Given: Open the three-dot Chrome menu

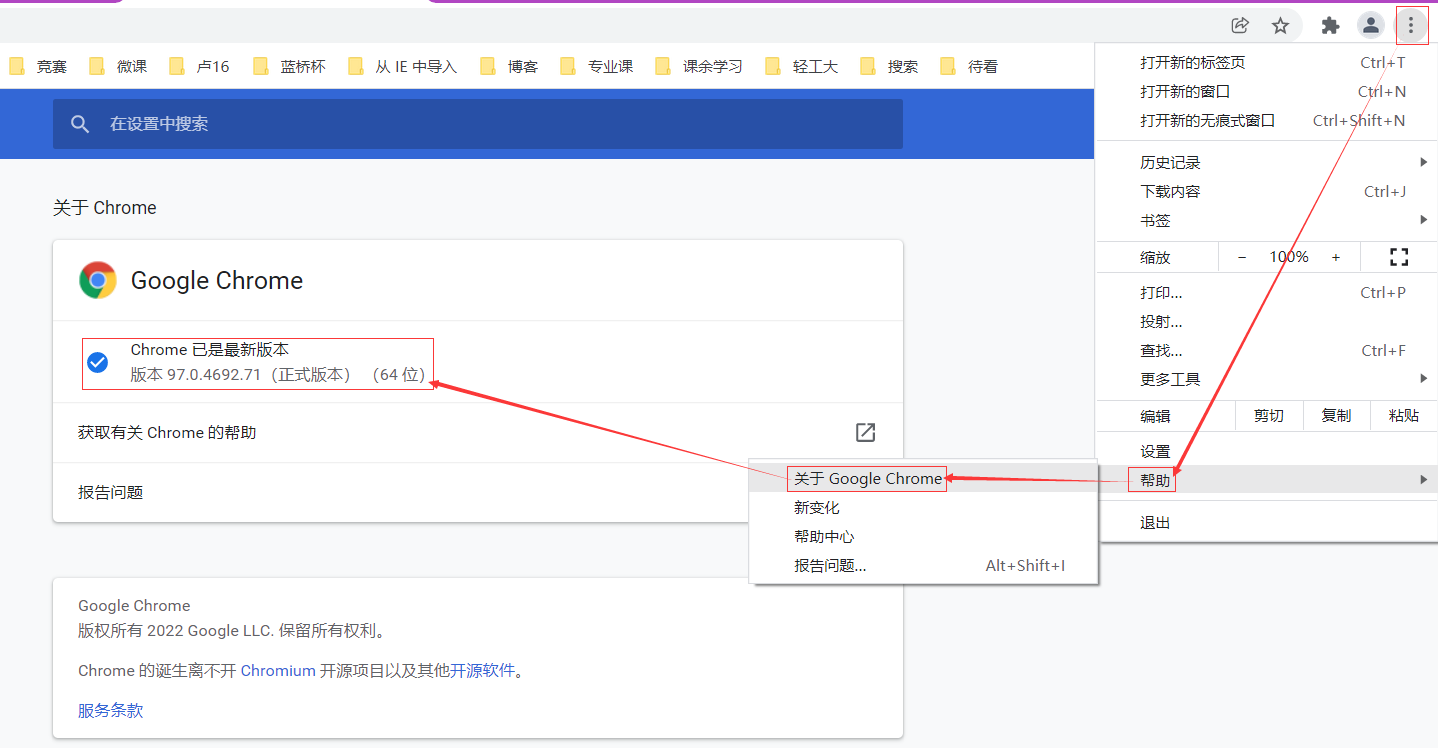Looking at the screenshot, I should [1411, 26].
